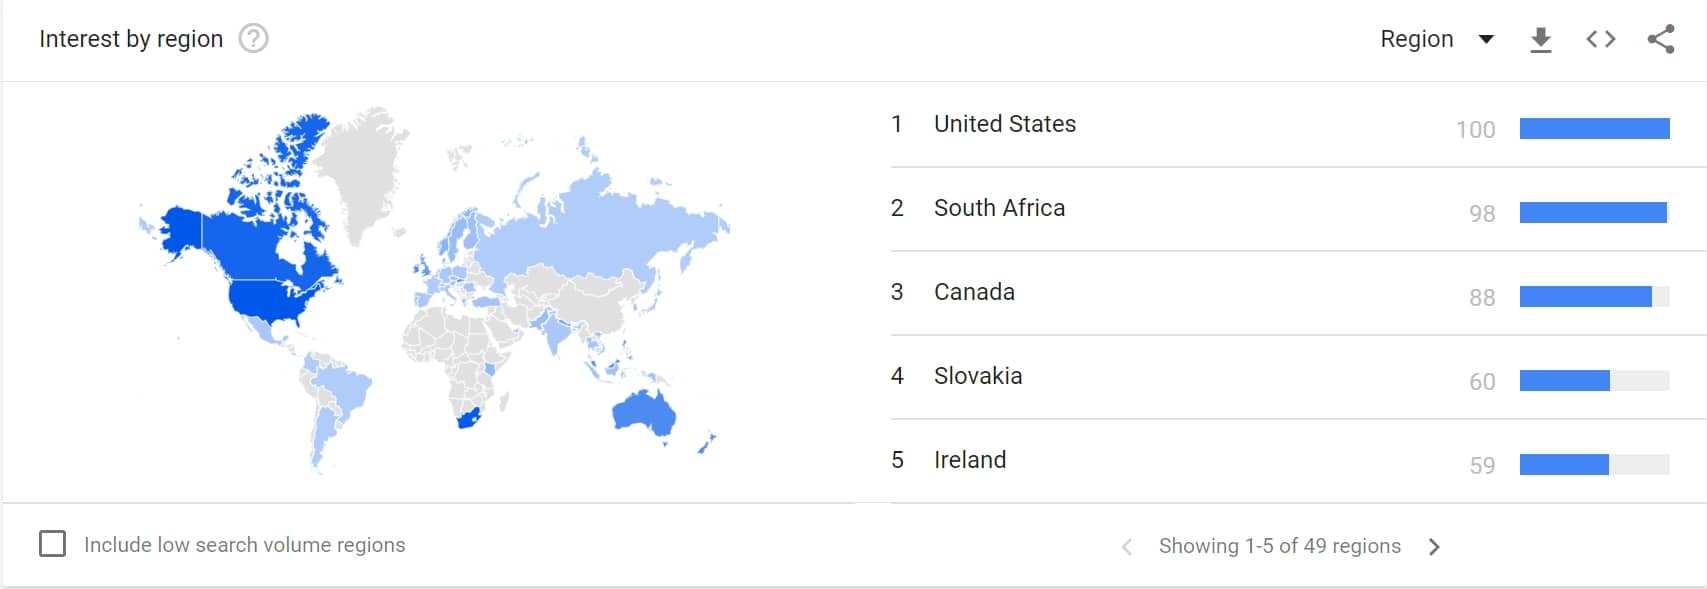The height and width of the screenshot is (589, 1707).
Task: Open the interest by region help icon
Action: (x=254, y=39)
